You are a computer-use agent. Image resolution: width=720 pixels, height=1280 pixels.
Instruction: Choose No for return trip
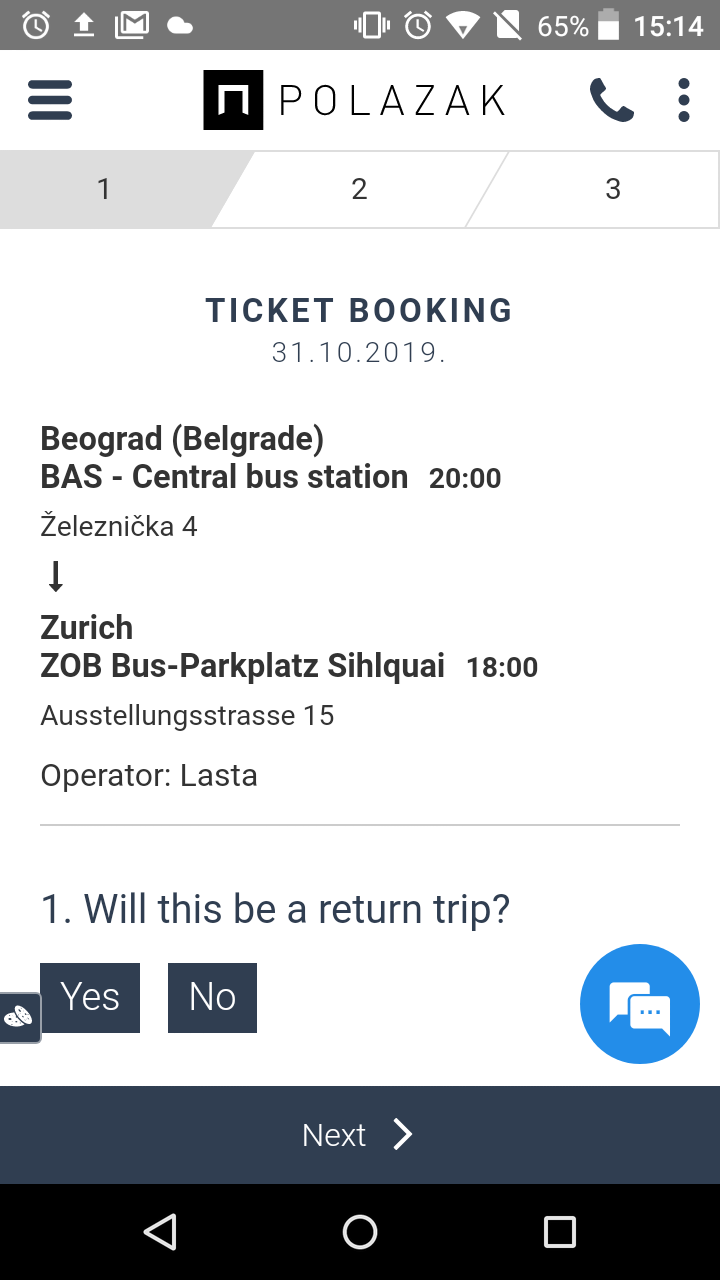click(212, 997)
